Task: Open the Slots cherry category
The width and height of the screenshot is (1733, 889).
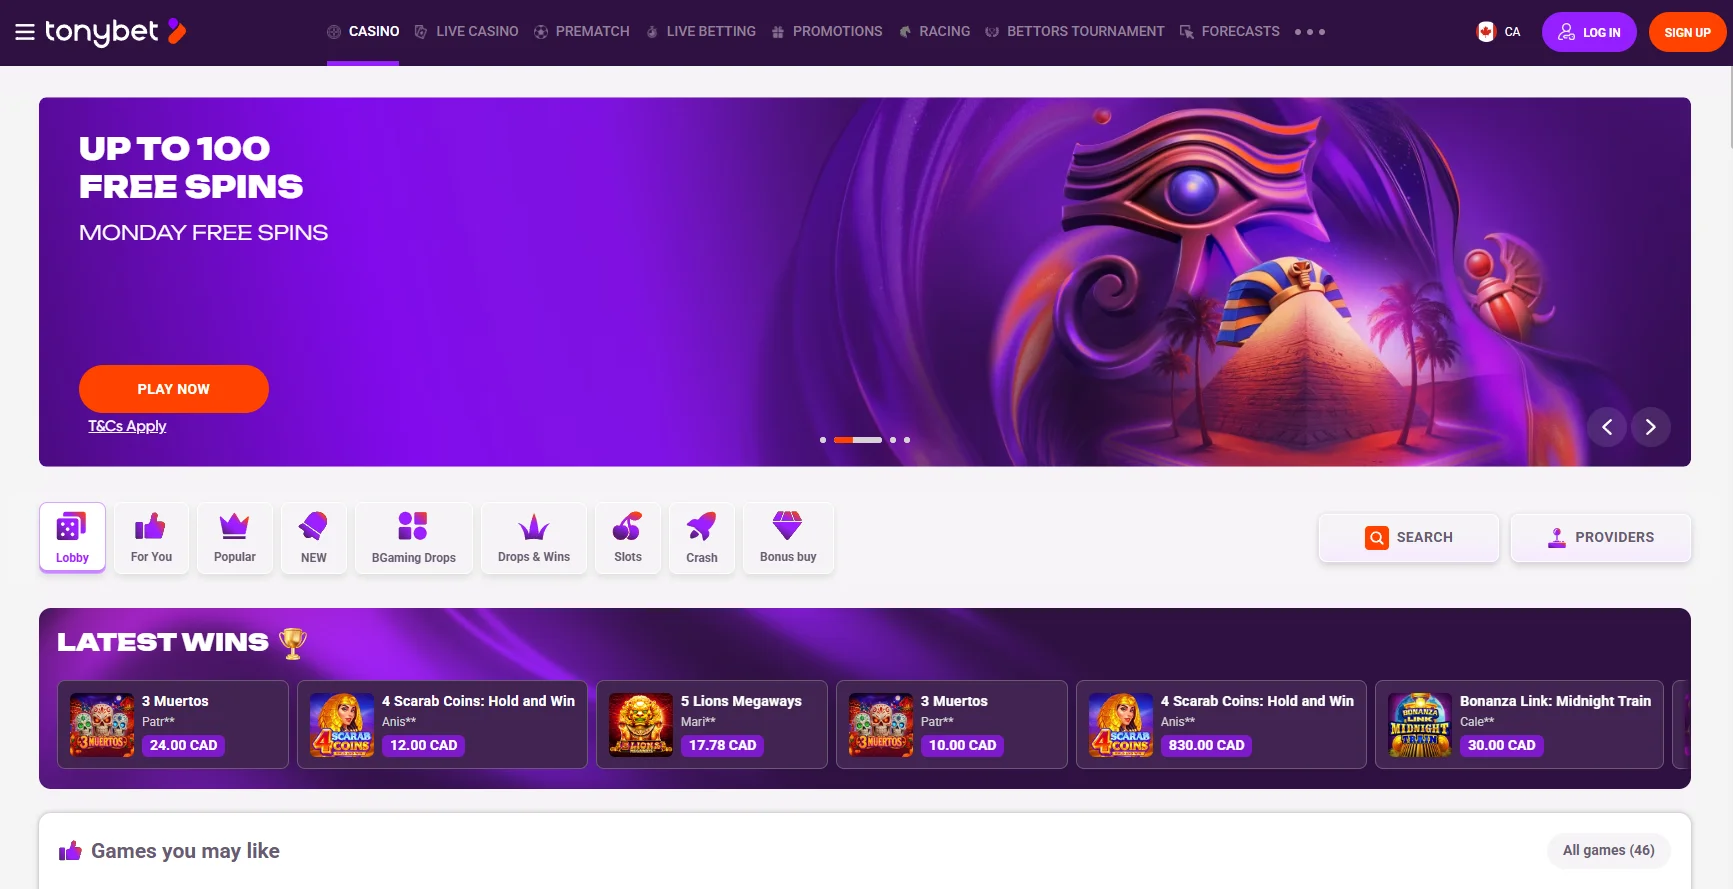Action: (x=628, y=537)
